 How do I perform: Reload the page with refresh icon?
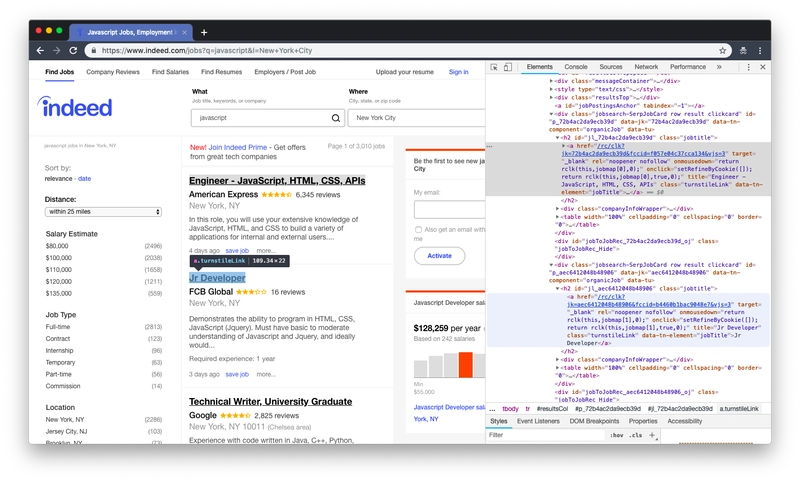[73, 50]
